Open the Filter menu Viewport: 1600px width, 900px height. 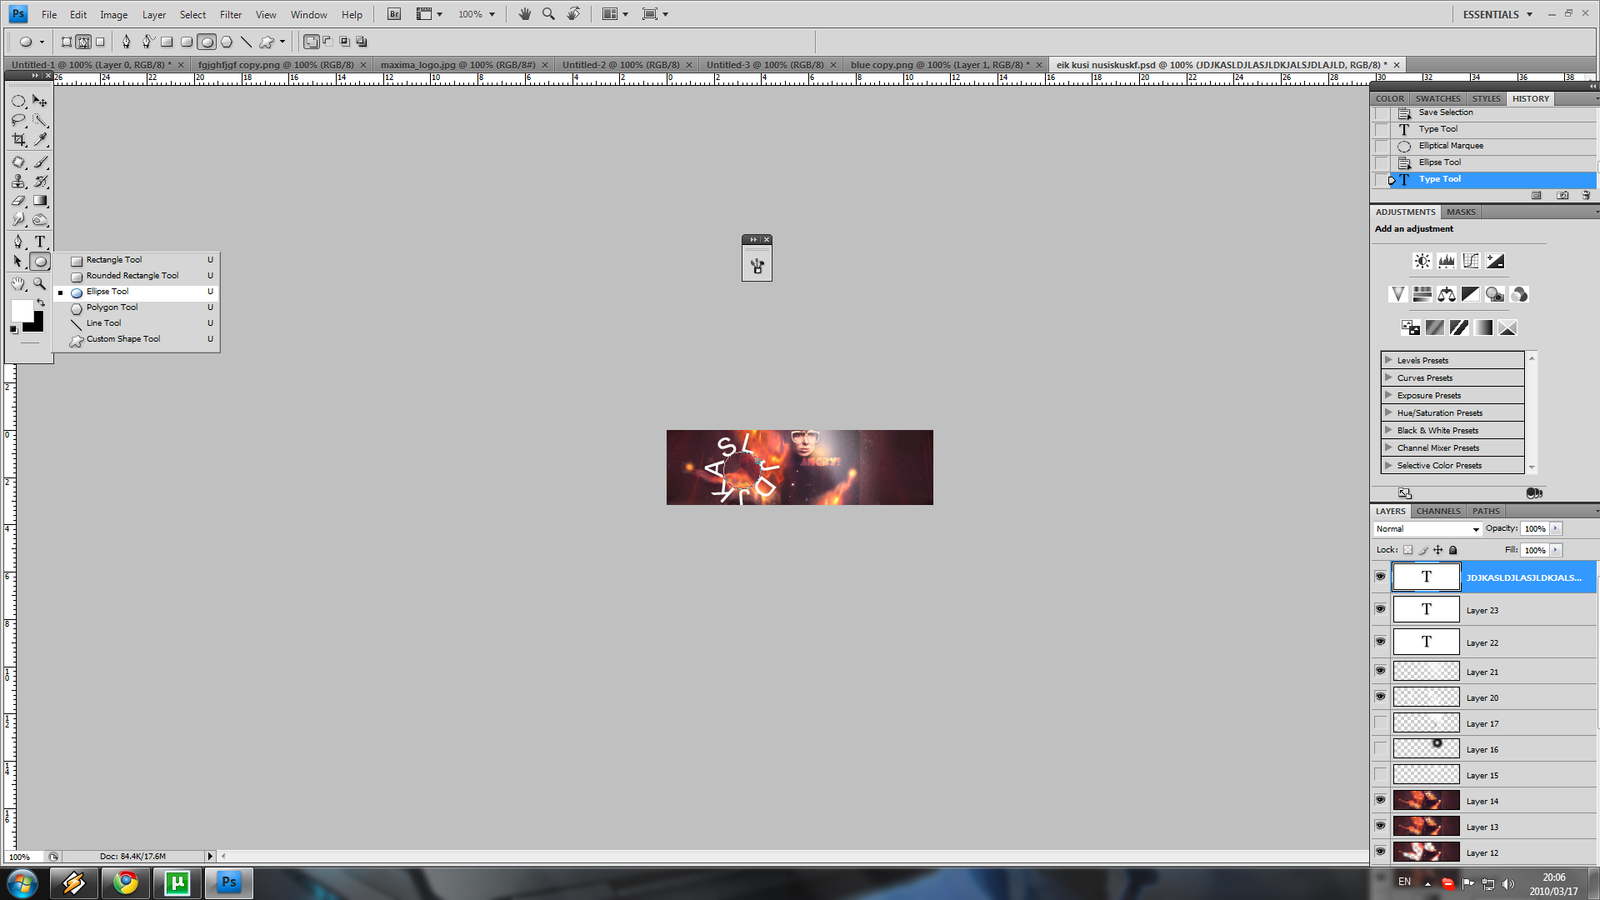coord(230,15)
